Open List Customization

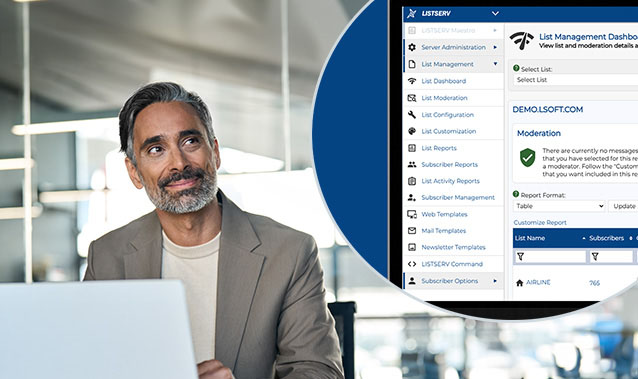click(449, 131)
